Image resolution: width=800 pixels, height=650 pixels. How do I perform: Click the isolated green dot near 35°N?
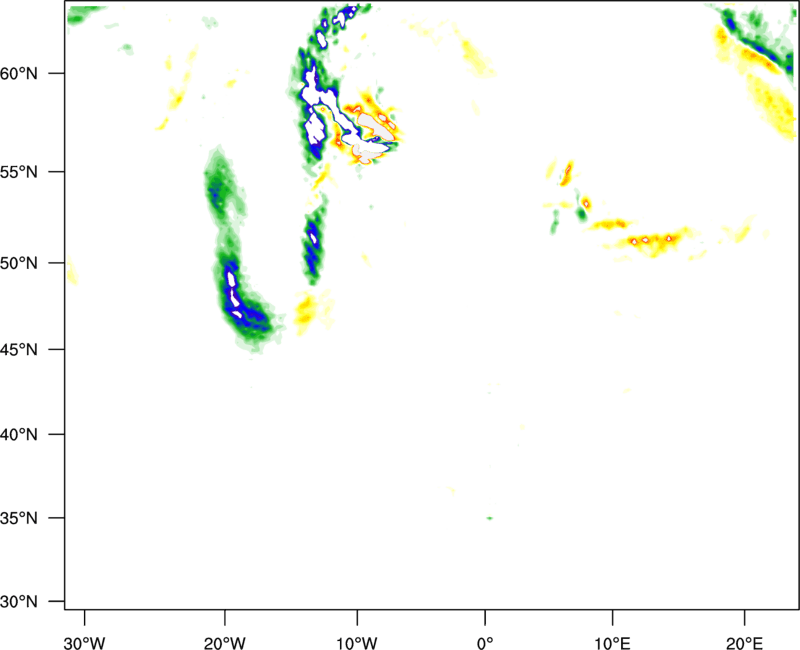pos(490,518)
